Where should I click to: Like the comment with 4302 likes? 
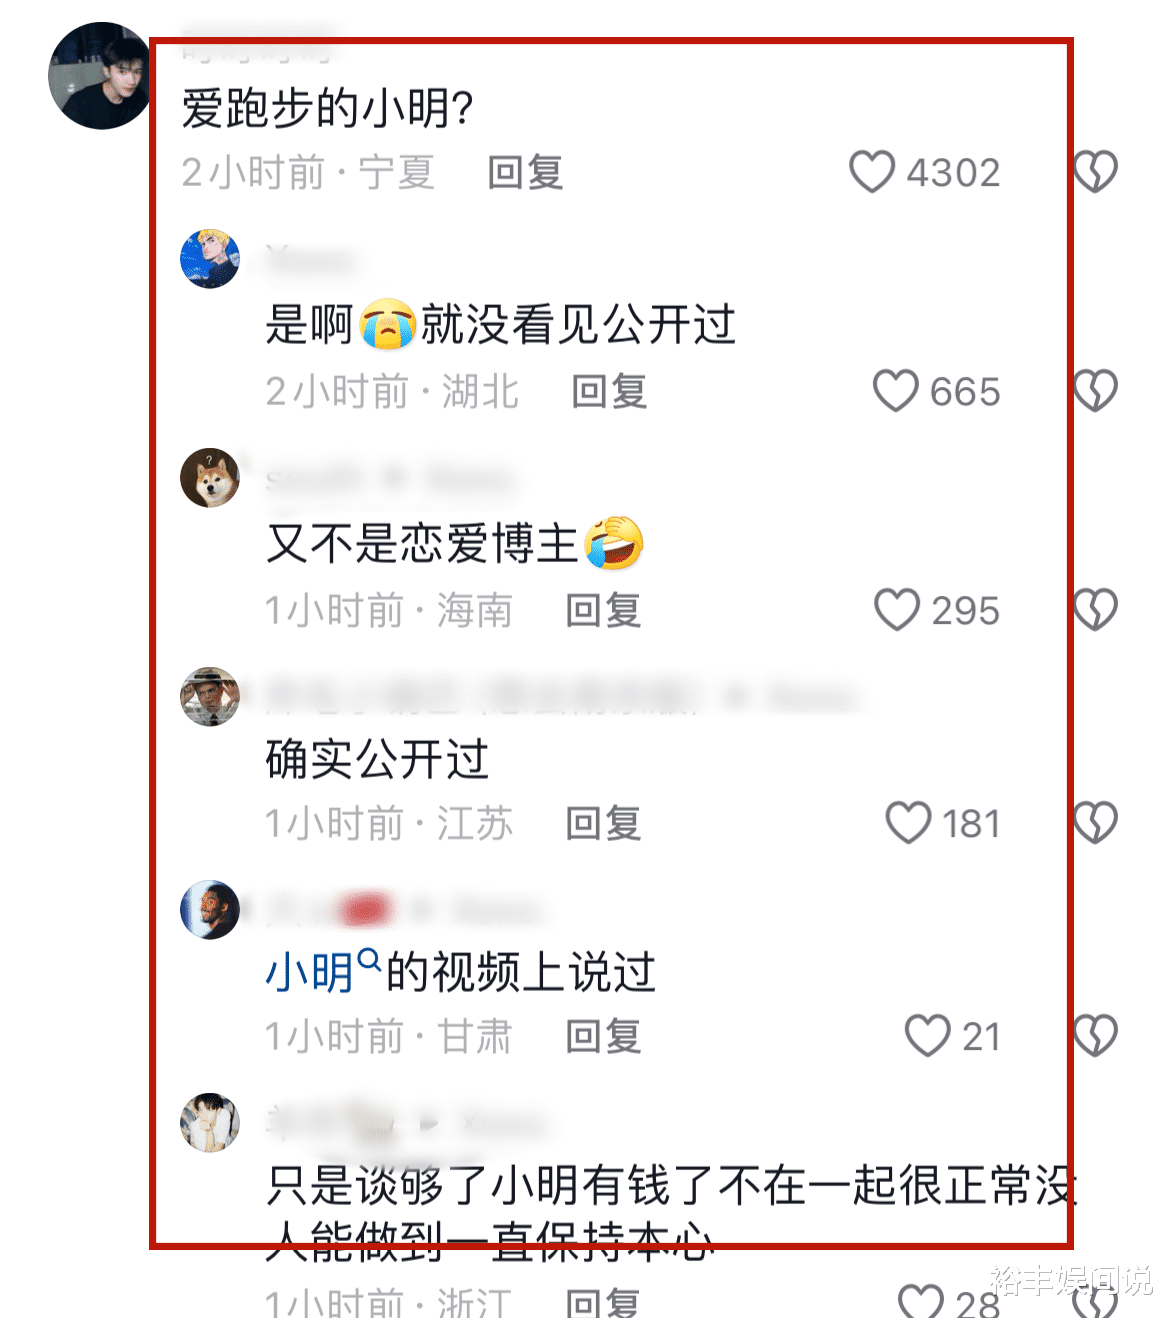click(x=871, y=172)
